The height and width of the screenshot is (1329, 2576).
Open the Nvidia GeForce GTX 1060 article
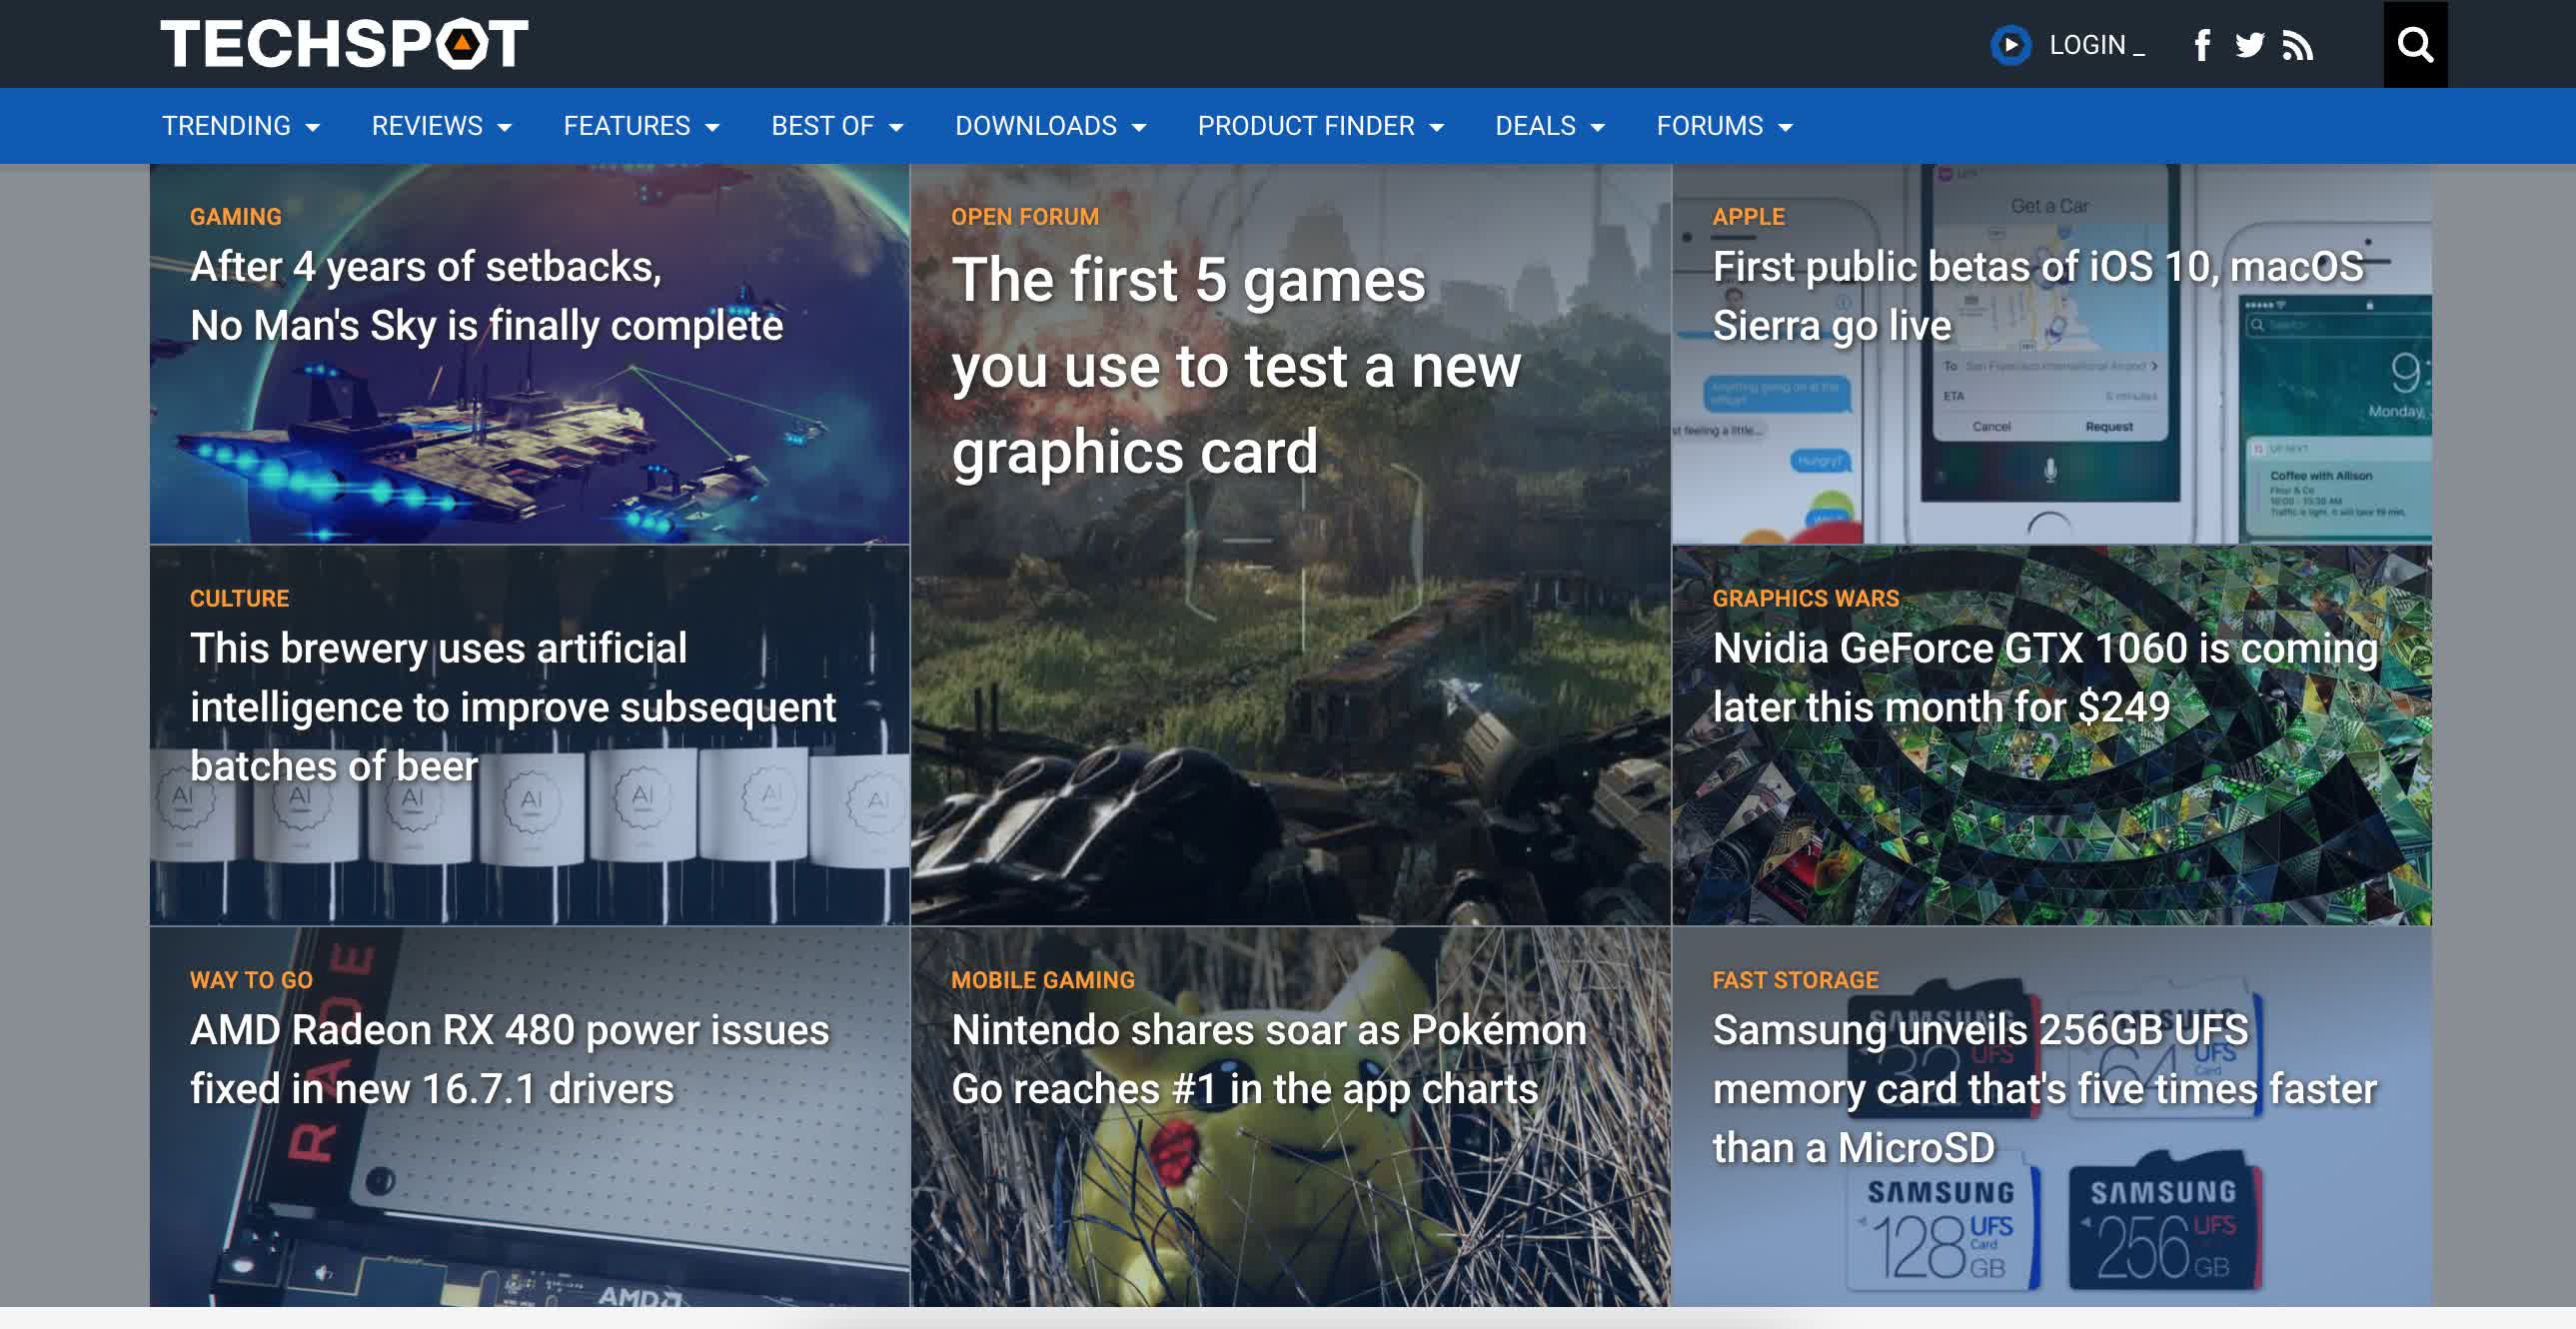click(x=2045, y=677)
